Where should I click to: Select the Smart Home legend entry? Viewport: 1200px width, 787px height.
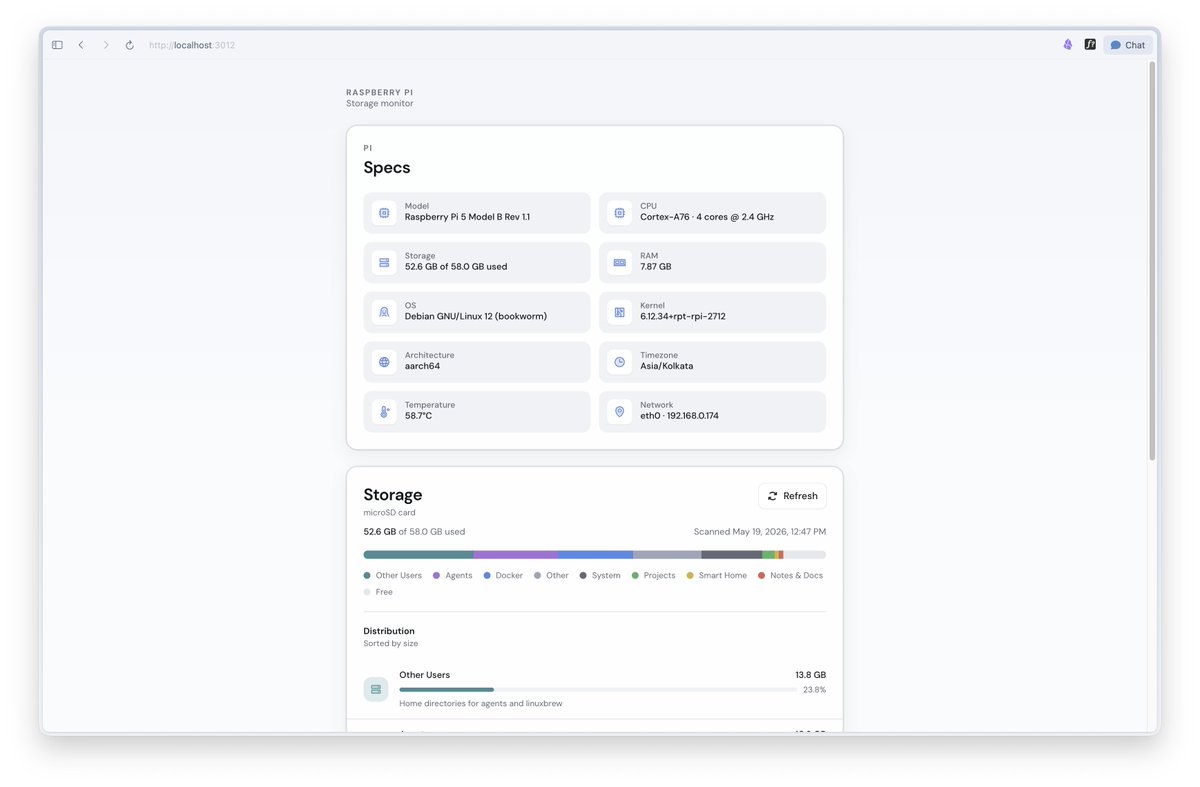(717, 575)
